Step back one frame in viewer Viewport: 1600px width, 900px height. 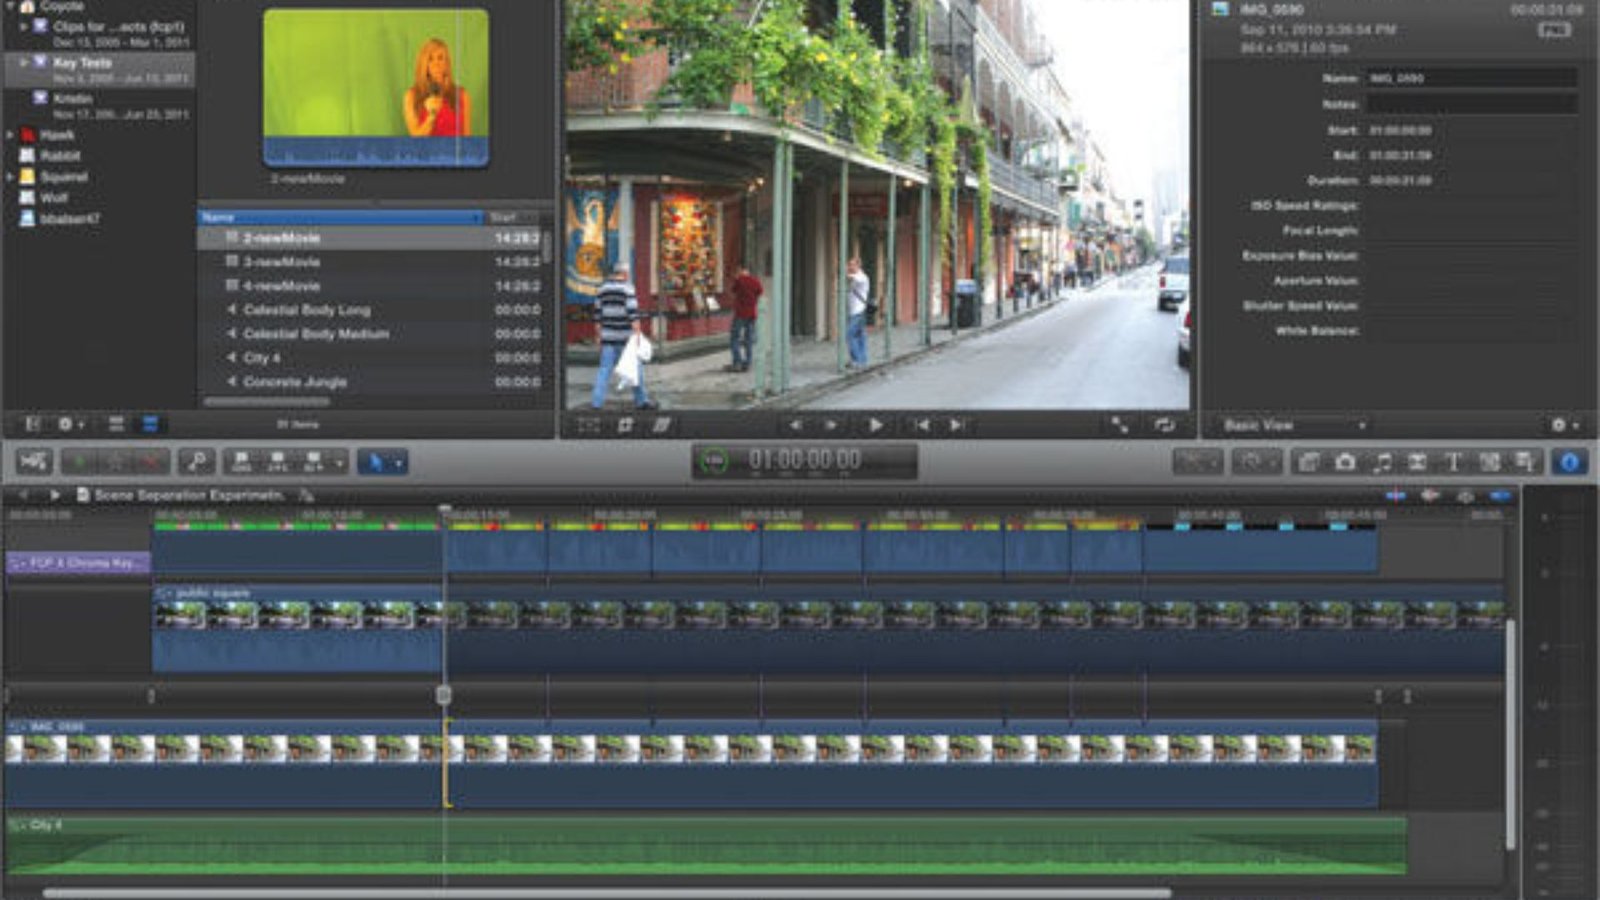click(x=796, y=425)
